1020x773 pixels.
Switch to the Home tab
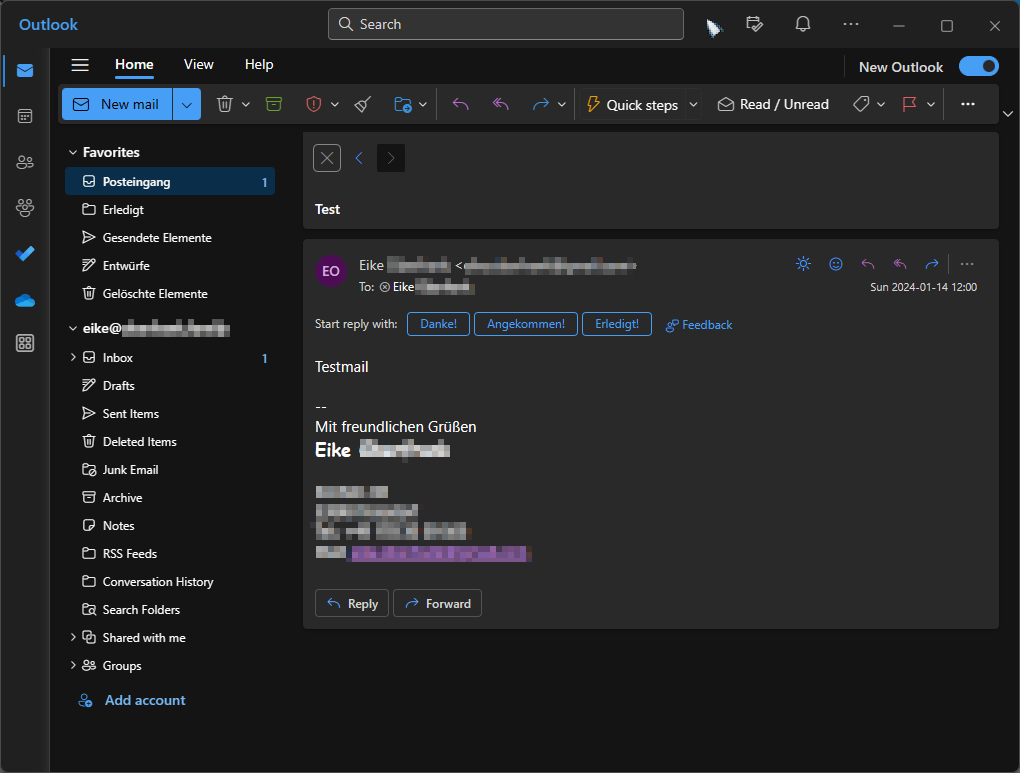click(x=134, y=64)
